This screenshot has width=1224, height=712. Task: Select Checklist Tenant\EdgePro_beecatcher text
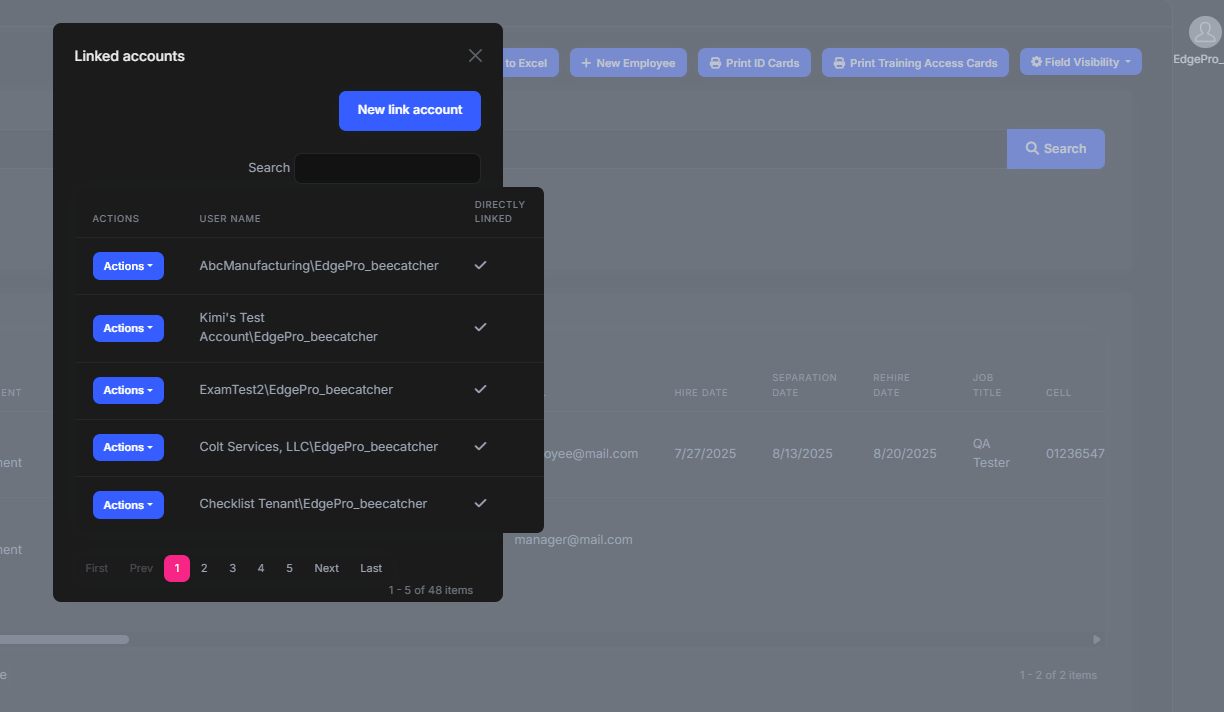click(x=313, y=505)
